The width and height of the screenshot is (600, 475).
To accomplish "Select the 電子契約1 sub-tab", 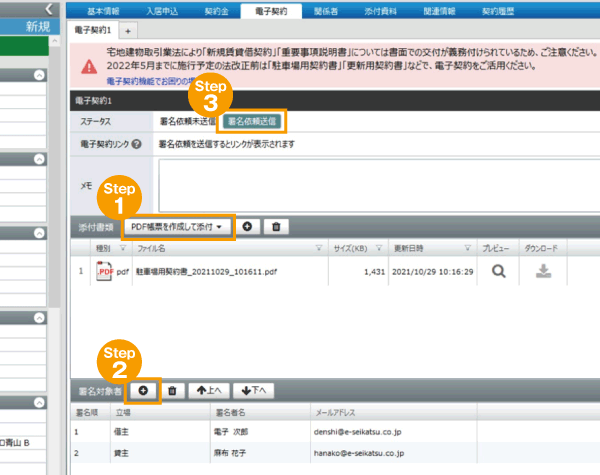I will point(93,30).
